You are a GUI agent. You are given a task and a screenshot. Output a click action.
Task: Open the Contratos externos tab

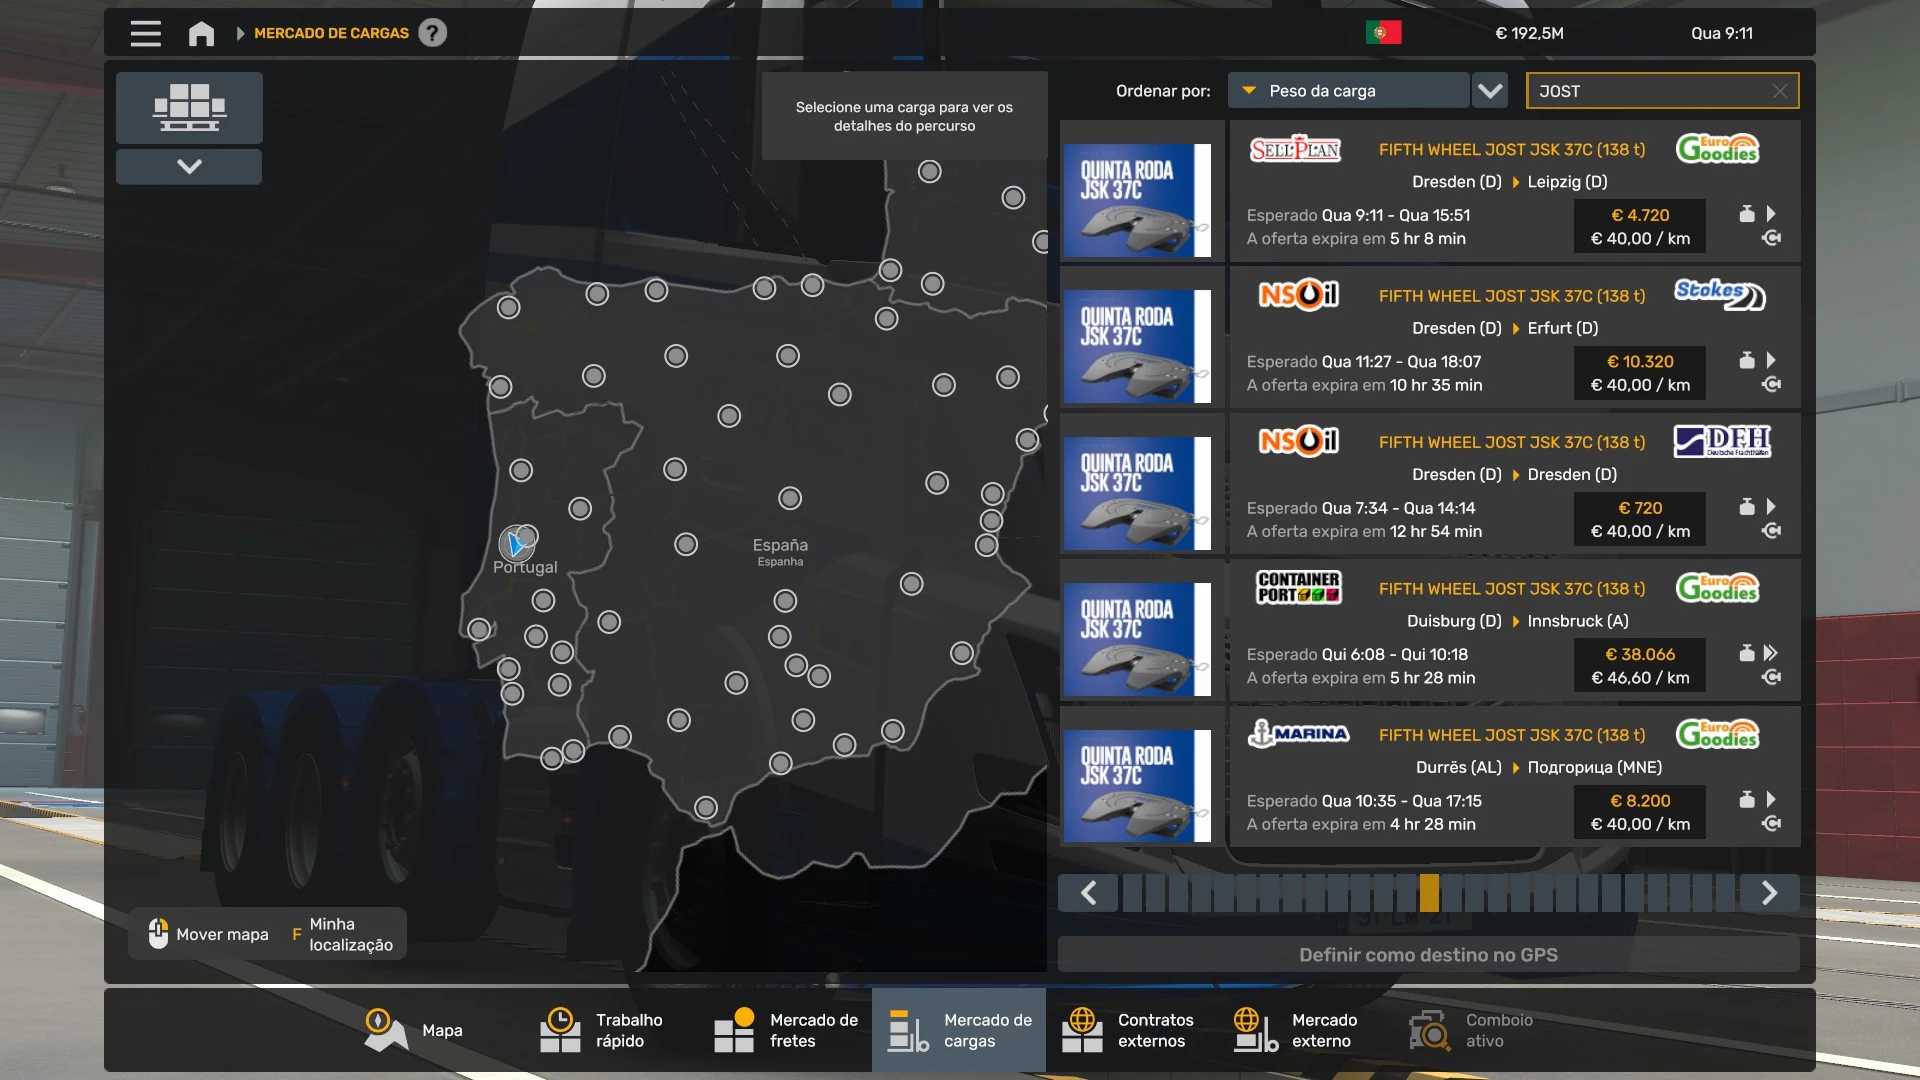tap(1128, 1030)
